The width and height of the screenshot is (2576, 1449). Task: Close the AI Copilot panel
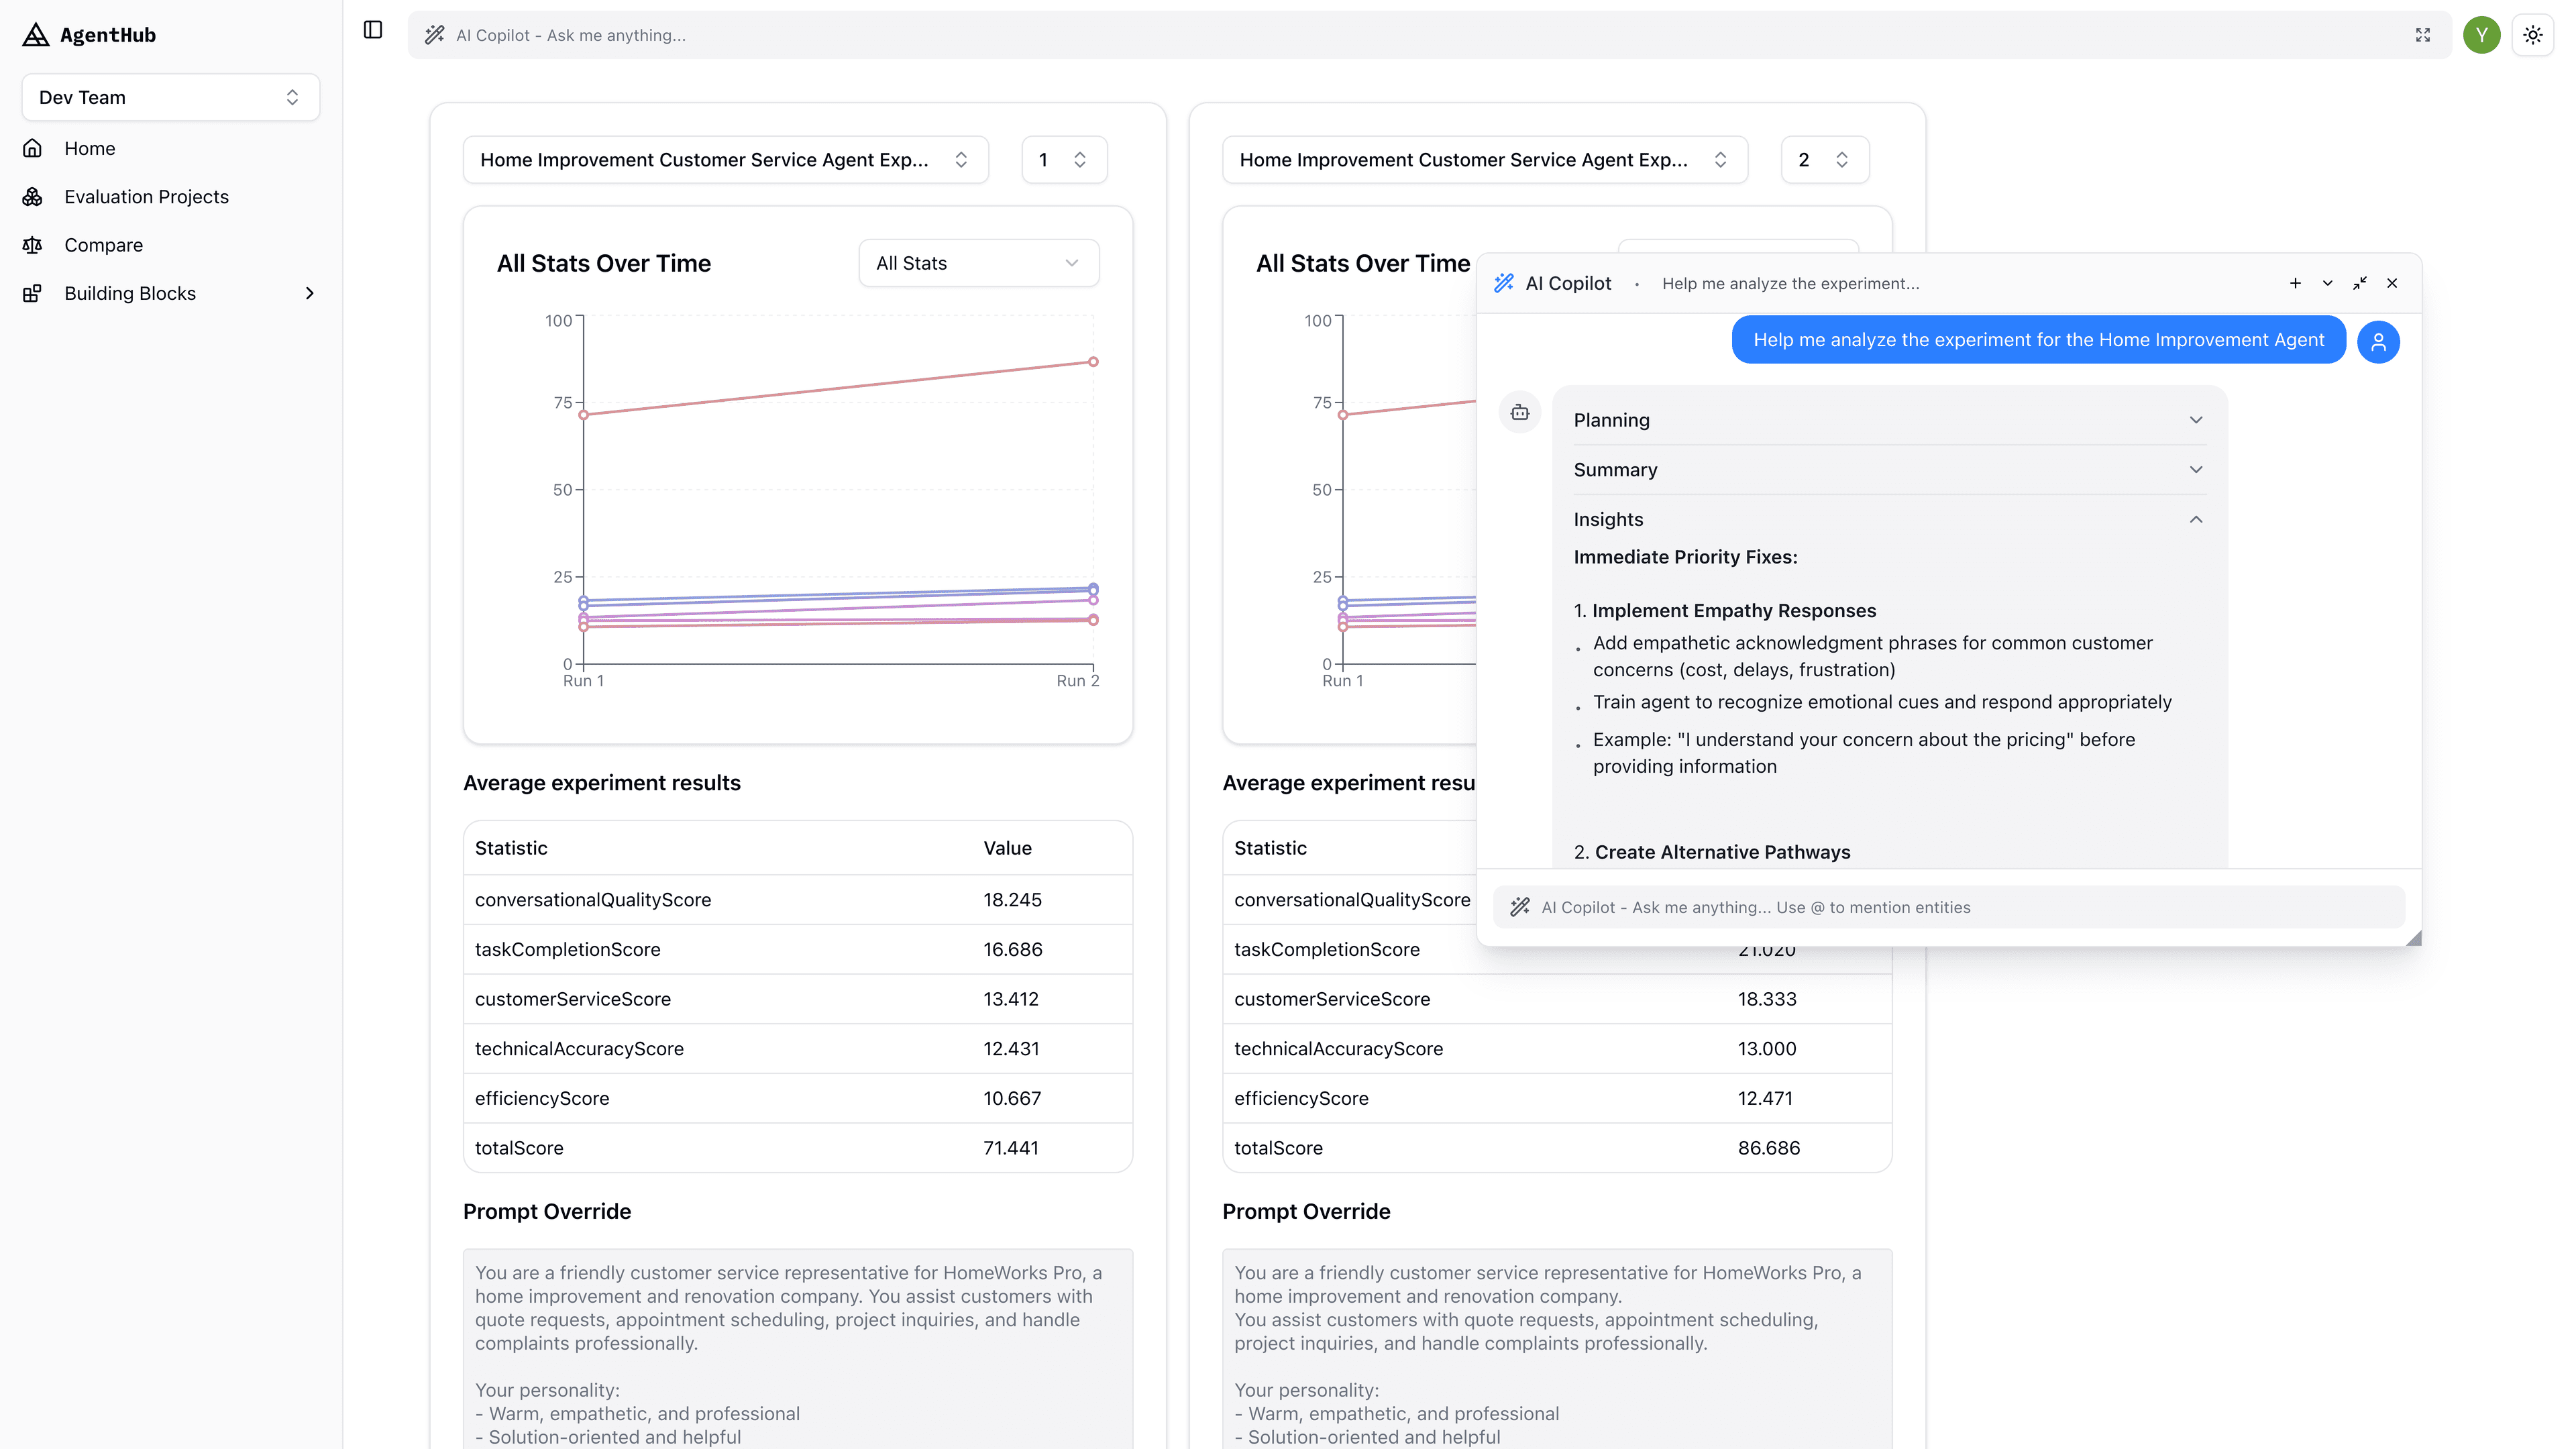[2392, 283]
